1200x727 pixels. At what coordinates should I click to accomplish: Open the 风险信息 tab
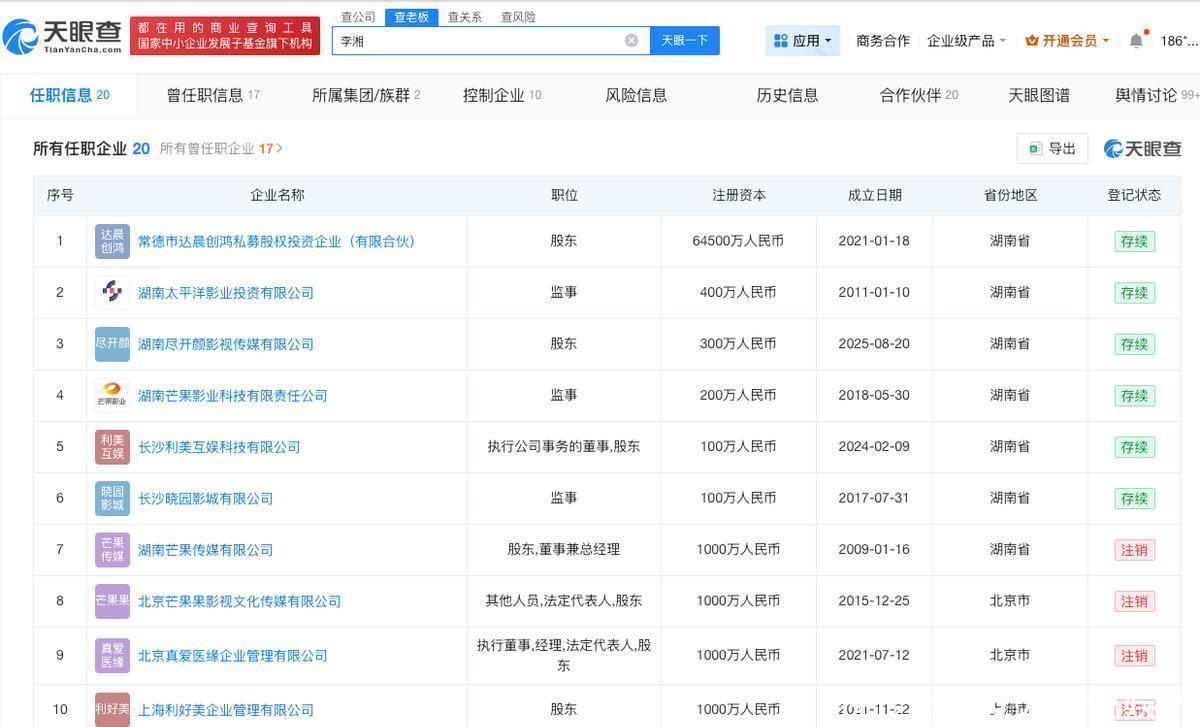[636, 95]
